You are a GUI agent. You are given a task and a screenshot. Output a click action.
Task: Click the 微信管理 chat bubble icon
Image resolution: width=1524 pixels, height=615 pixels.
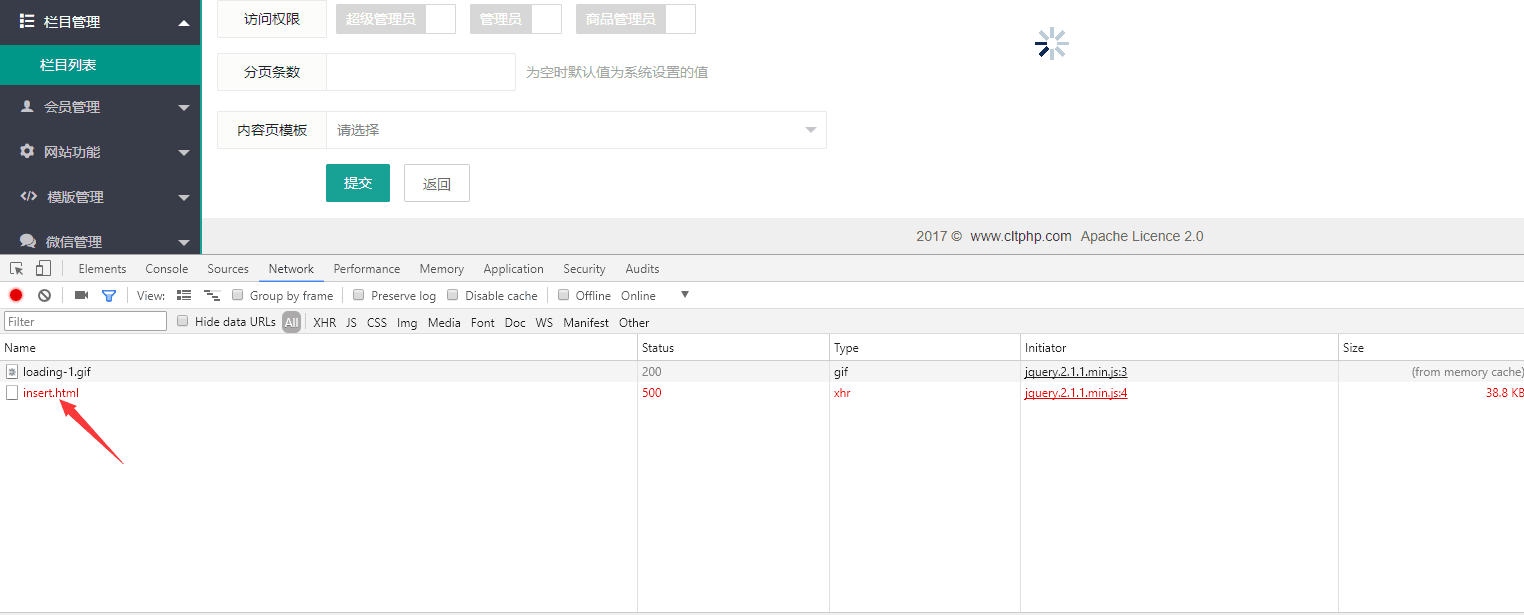coord(28,241)
